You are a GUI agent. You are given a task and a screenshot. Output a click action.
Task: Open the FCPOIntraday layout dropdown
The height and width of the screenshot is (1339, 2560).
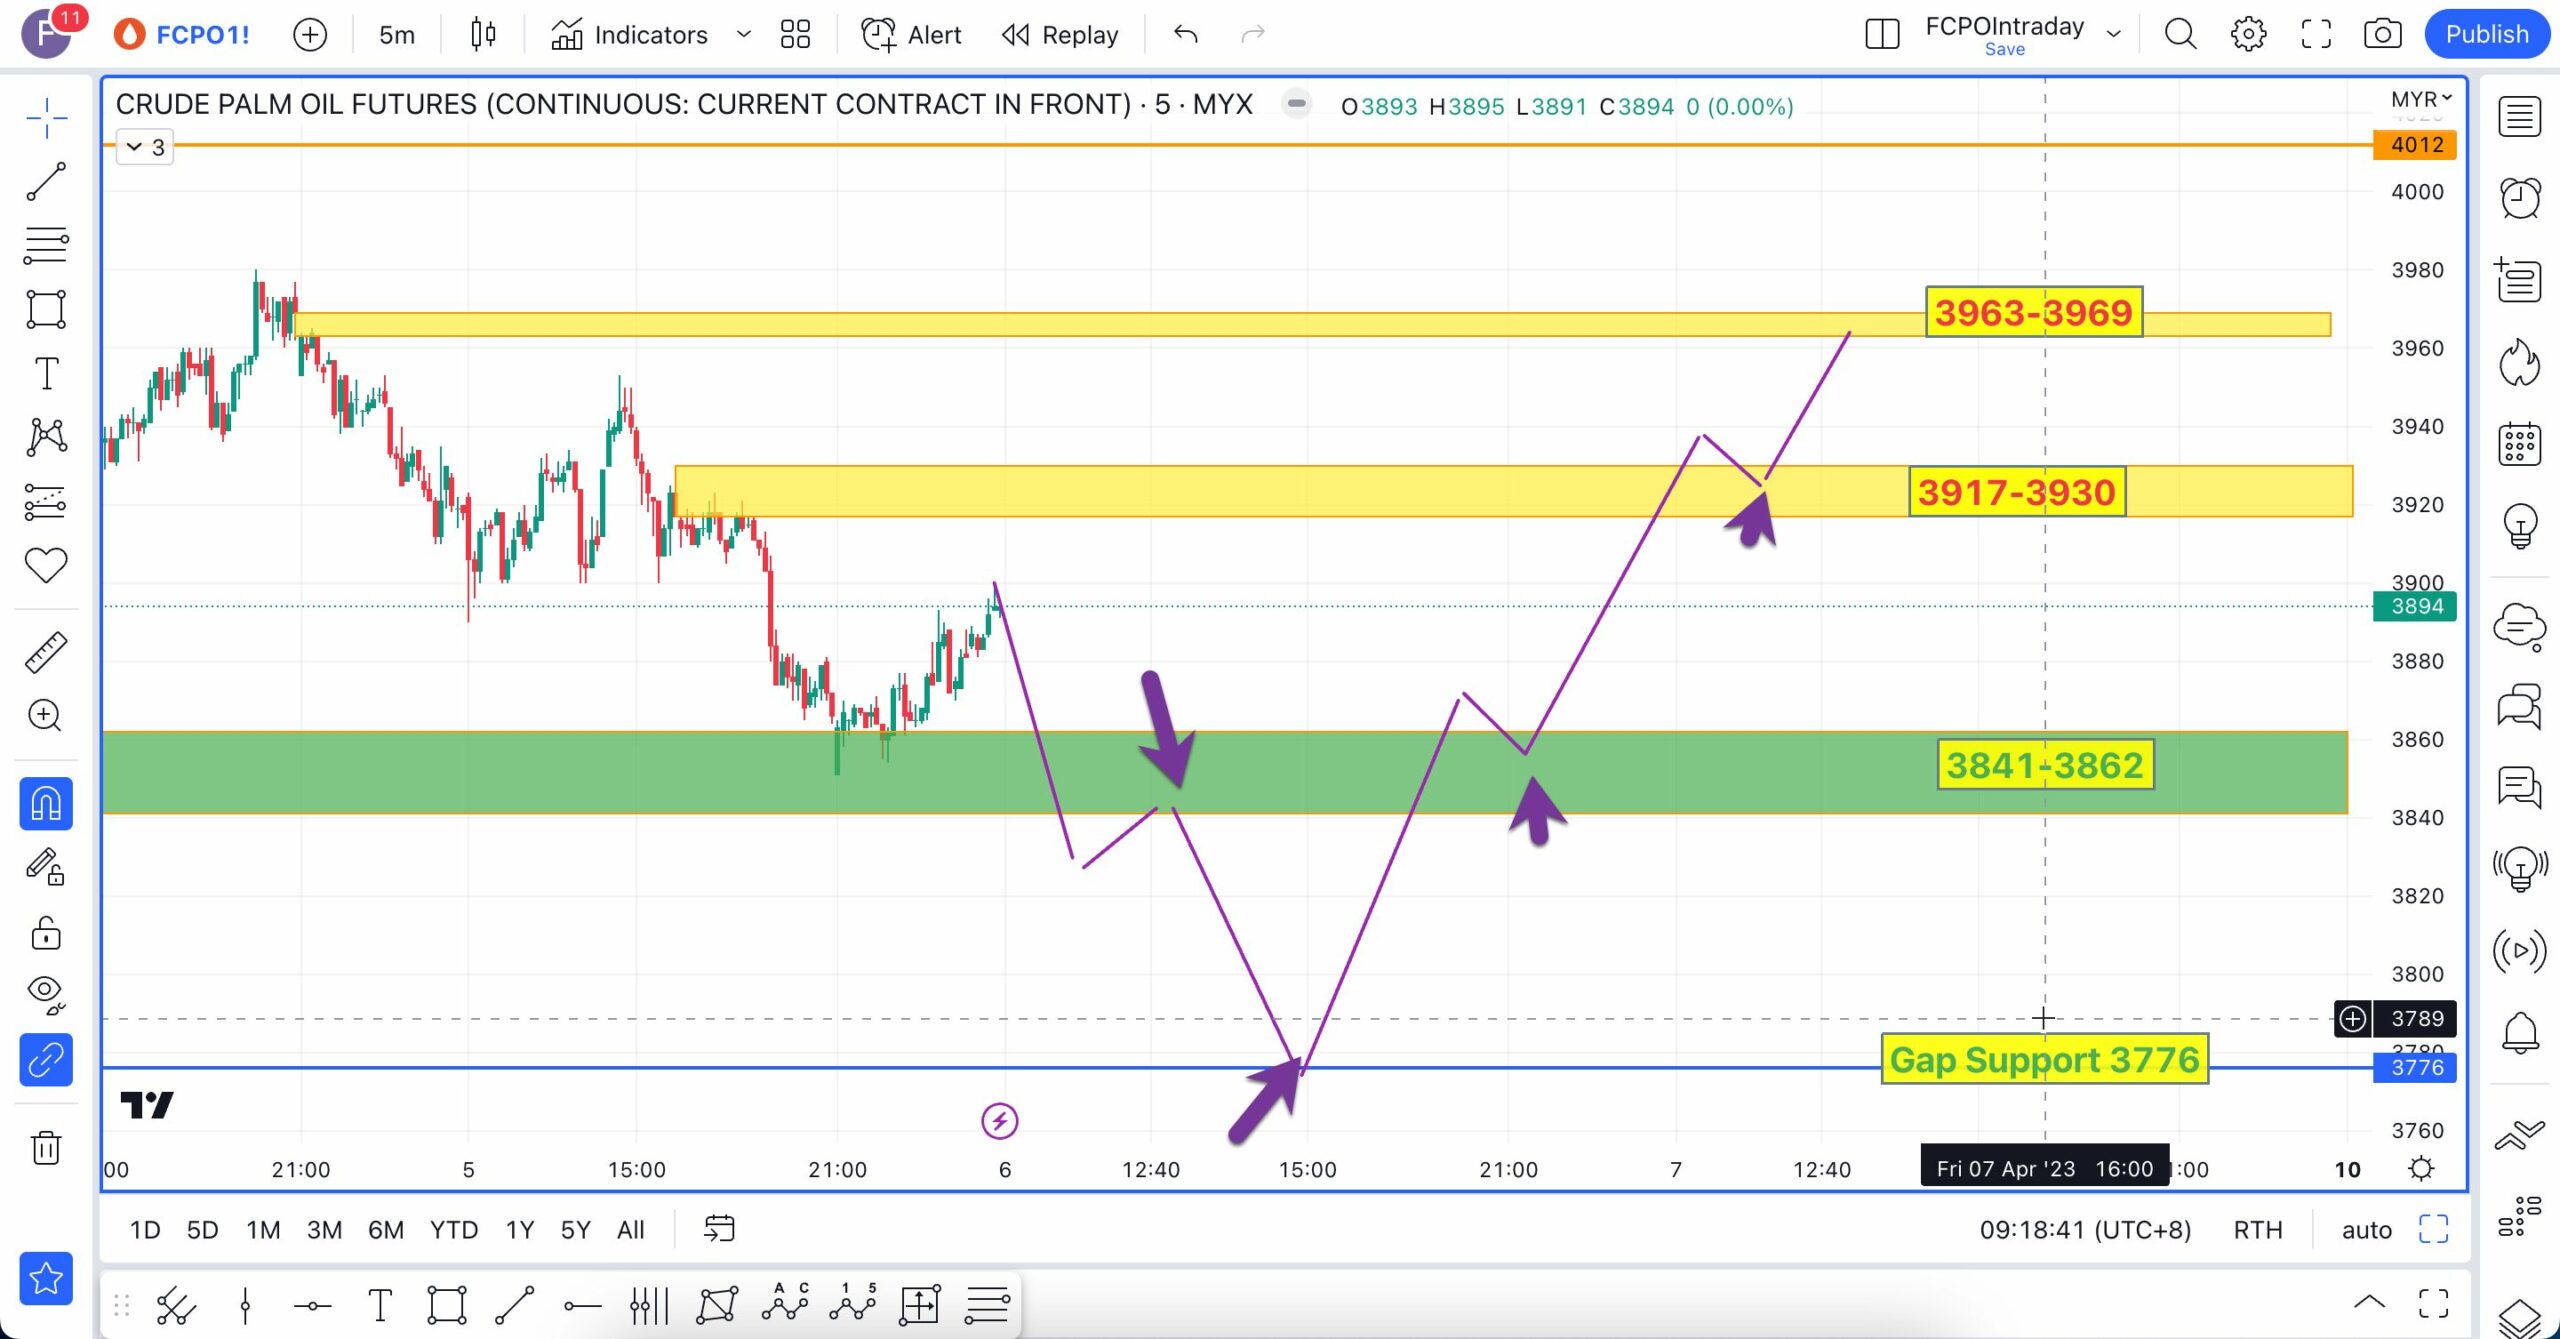pyautogui.click(x=2113, y=34)
